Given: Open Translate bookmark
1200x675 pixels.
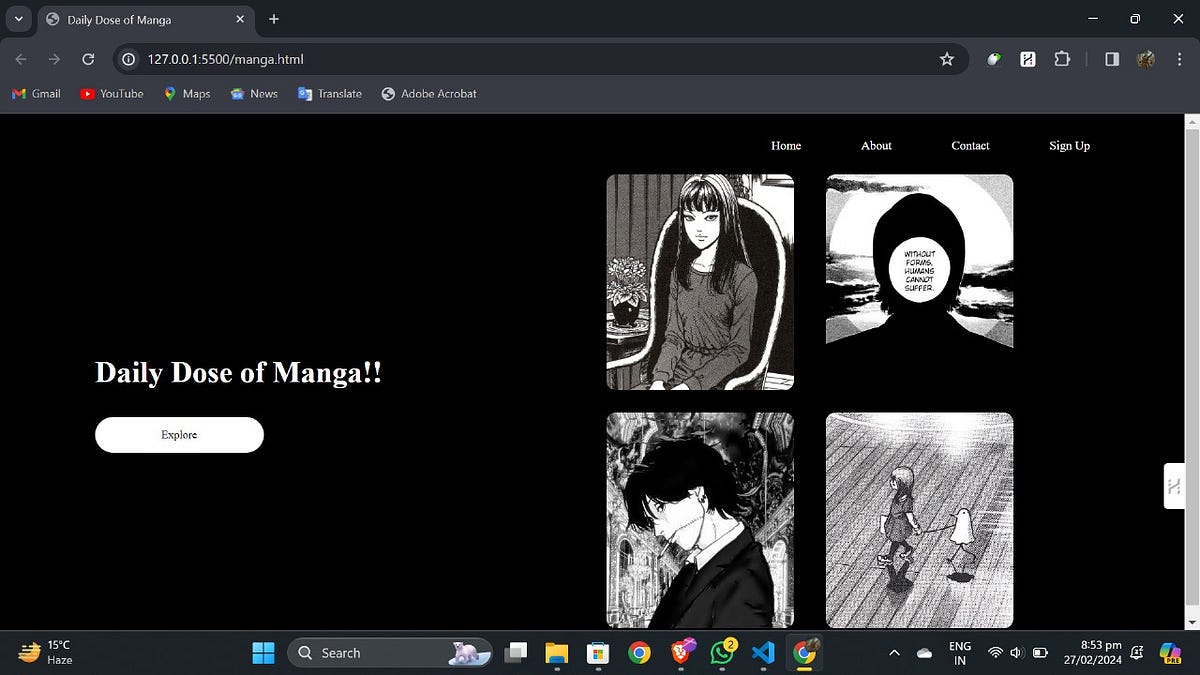Looking at the screenshot, I should click(330, 93).
